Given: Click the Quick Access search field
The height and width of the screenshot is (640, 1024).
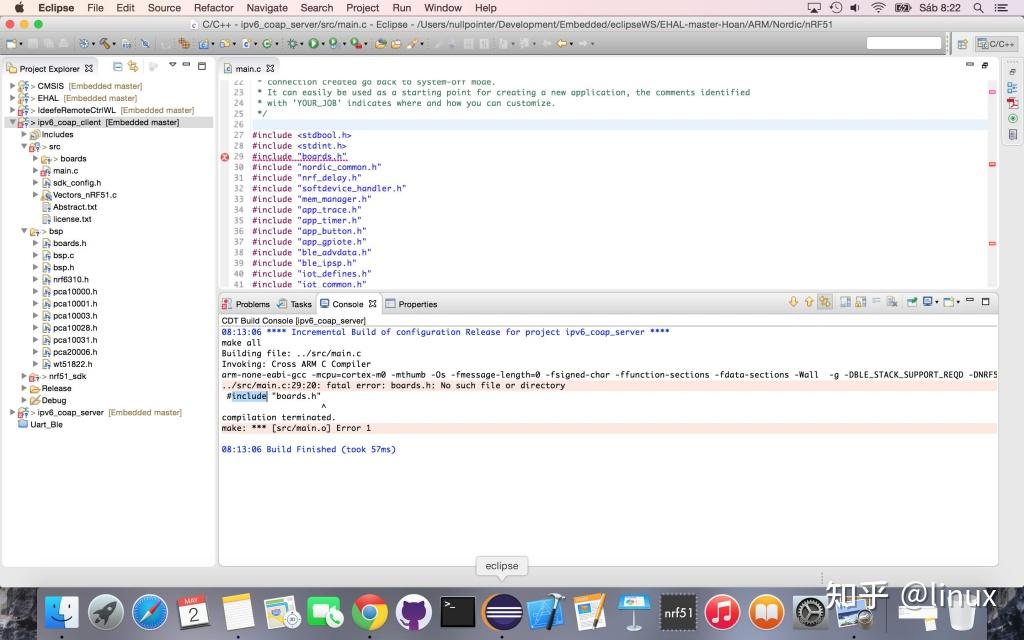Looking at the screenshot, I should pos(904,43).
